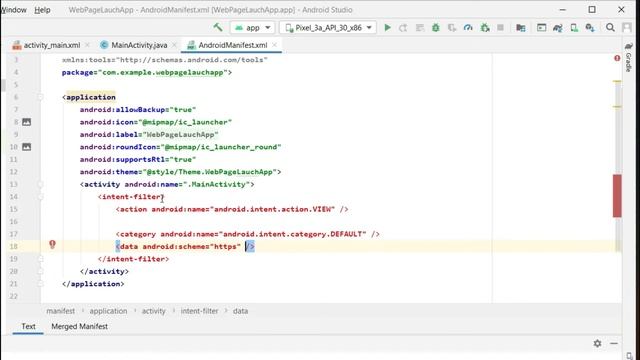Click category android.intent.category.DEFAULT line
640x360 pixels.
click(x=248, y=234)
